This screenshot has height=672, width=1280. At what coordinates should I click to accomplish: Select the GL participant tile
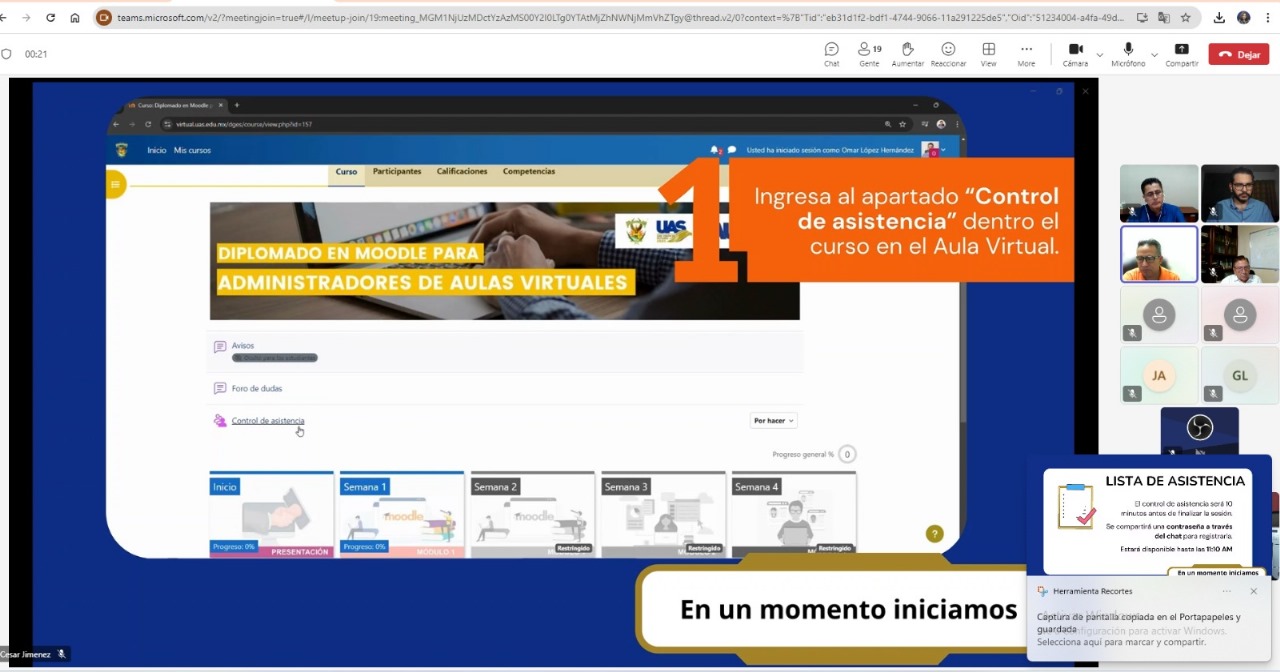(1240, 375)
